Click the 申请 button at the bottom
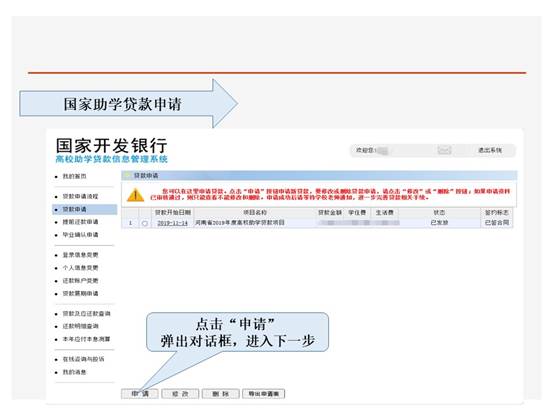 coord(140,393)
